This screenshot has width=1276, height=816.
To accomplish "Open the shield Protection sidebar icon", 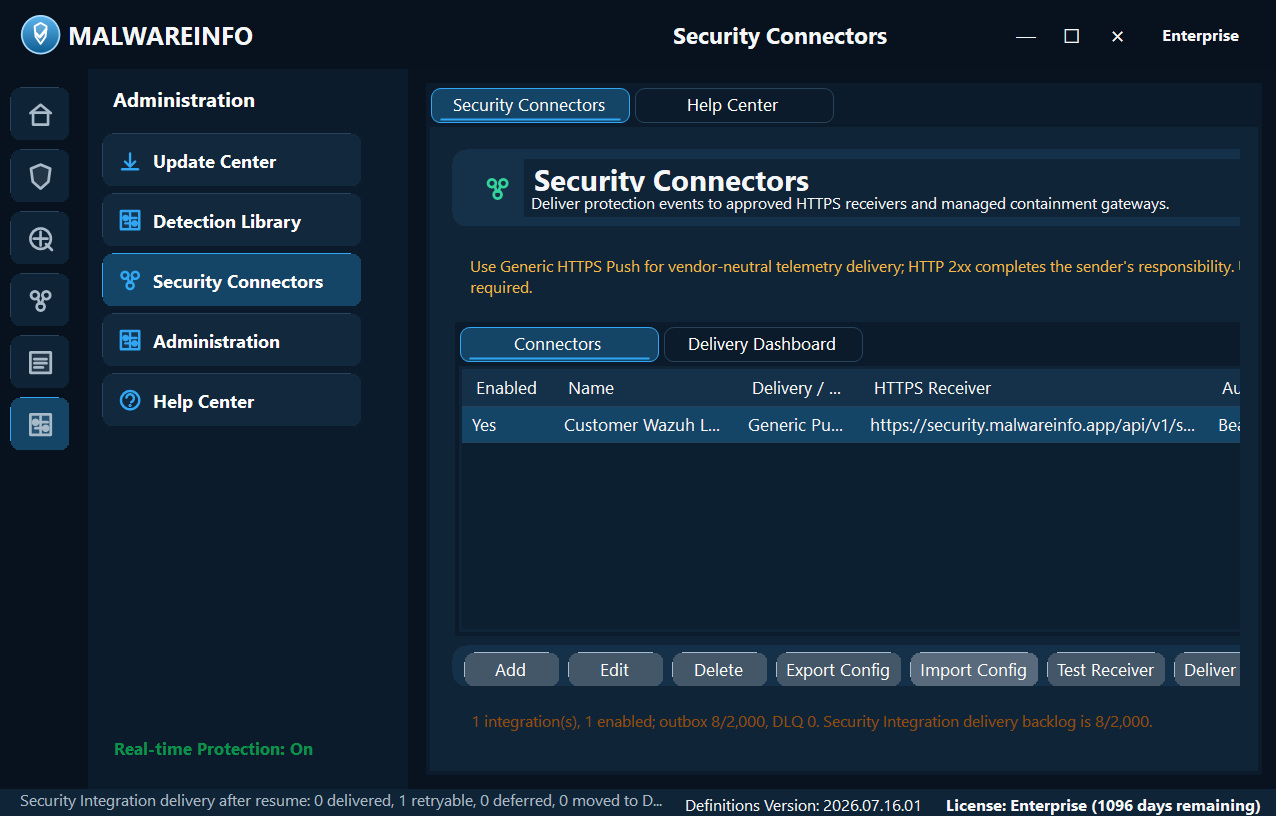I will click(x=40, y=177).
